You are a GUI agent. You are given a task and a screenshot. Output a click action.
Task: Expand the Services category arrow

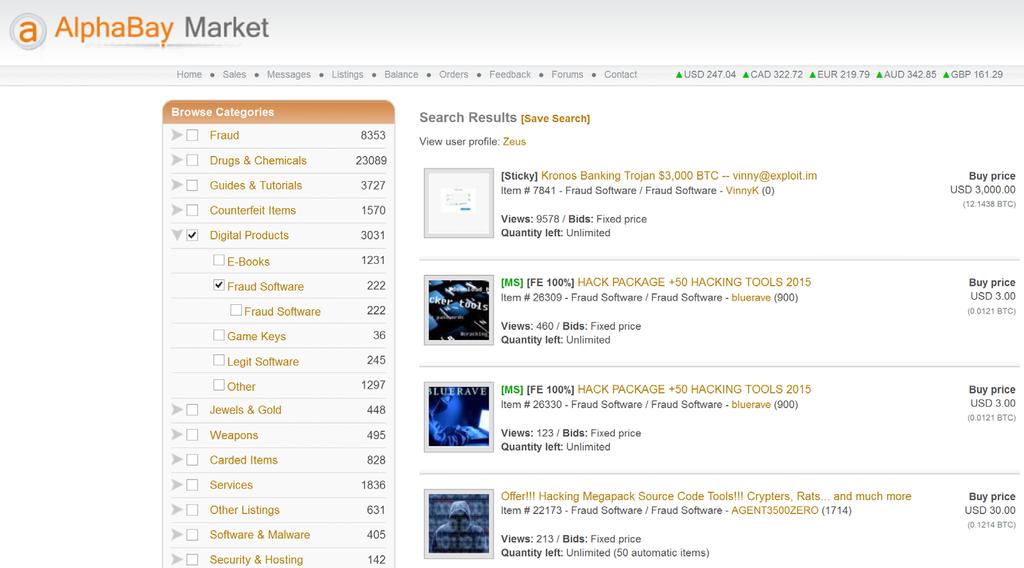coord(176,485)
